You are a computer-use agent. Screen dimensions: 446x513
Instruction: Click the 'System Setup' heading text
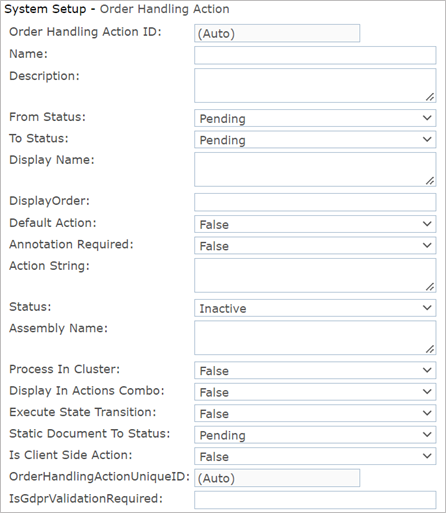point(45,9)
